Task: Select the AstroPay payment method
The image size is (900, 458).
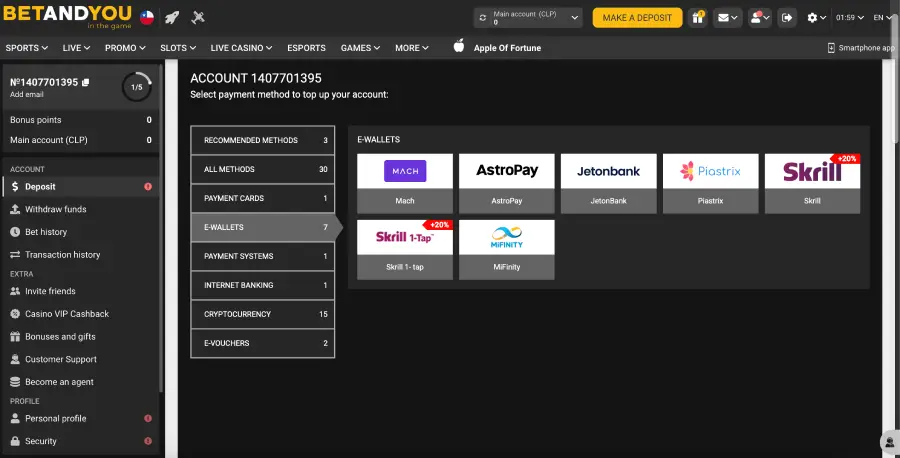Action: [x=507, y=183]
